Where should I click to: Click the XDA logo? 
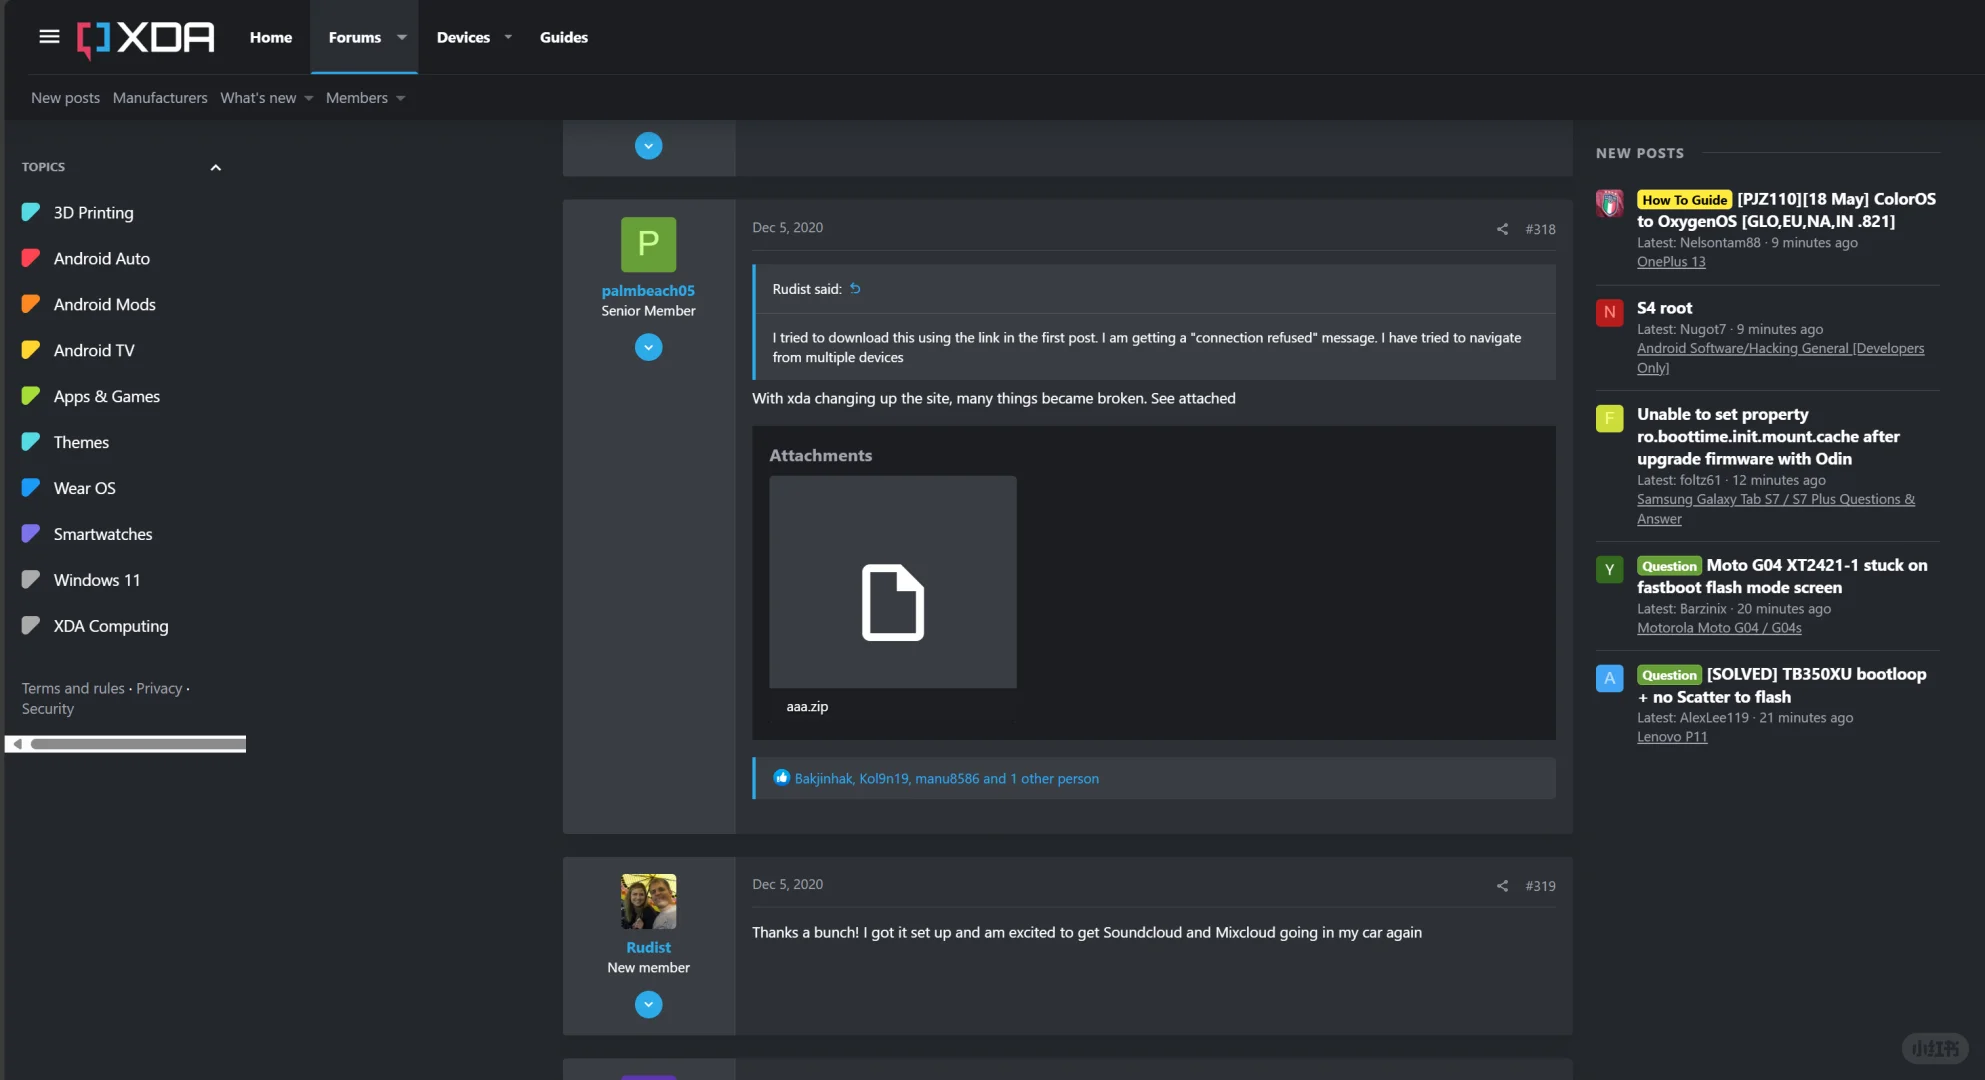146,38
